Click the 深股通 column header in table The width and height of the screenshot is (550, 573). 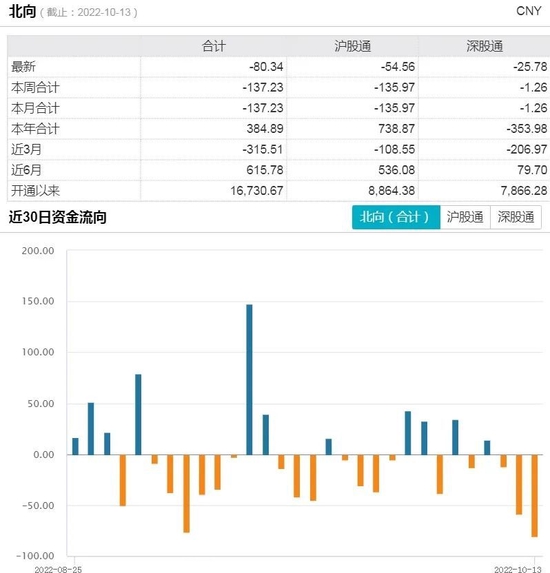485,46
